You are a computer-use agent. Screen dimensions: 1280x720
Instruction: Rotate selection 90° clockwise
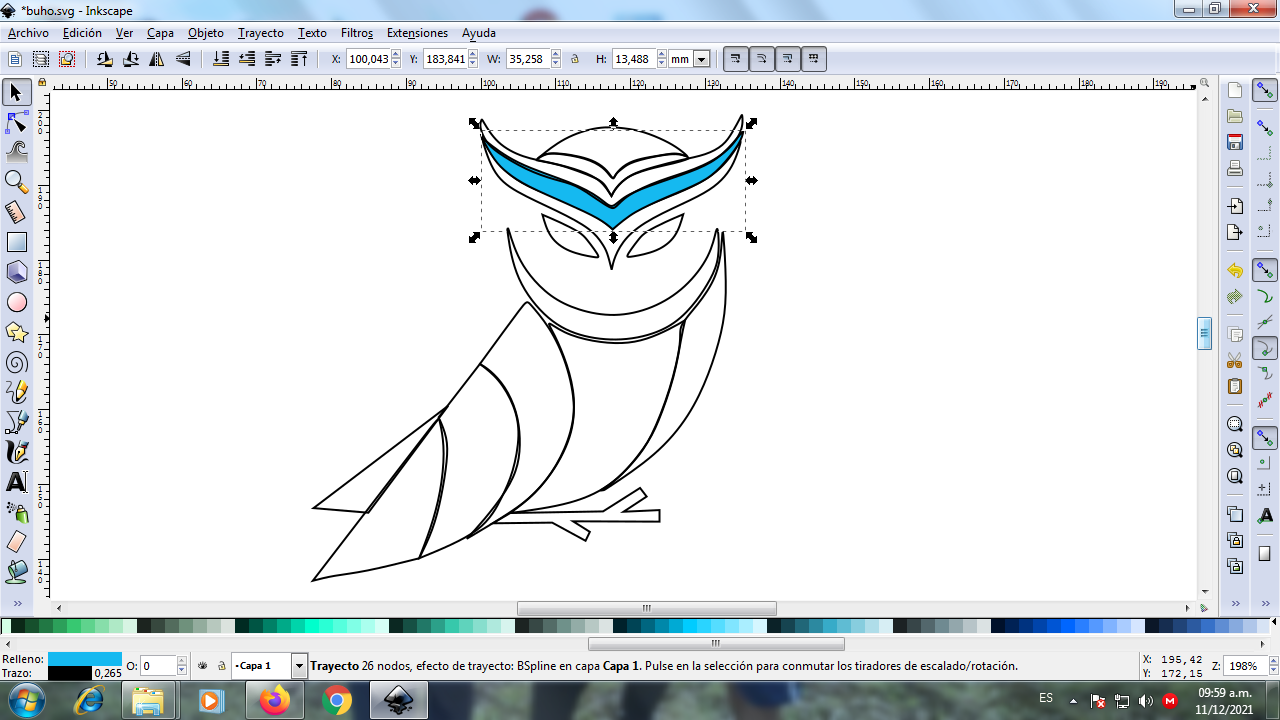(131, 59)
